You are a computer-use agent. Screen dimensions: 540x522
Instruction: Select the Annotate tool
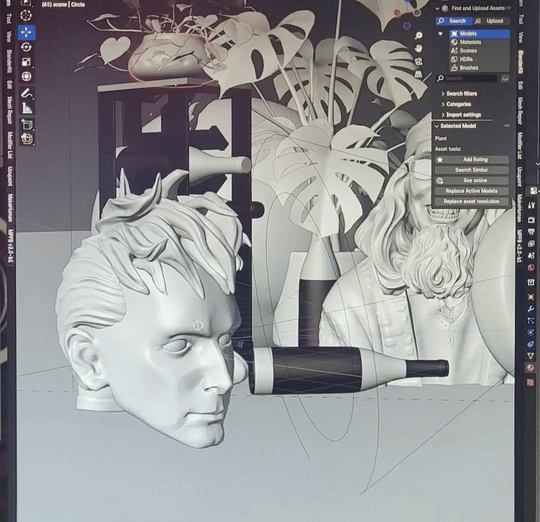[27, 93]
